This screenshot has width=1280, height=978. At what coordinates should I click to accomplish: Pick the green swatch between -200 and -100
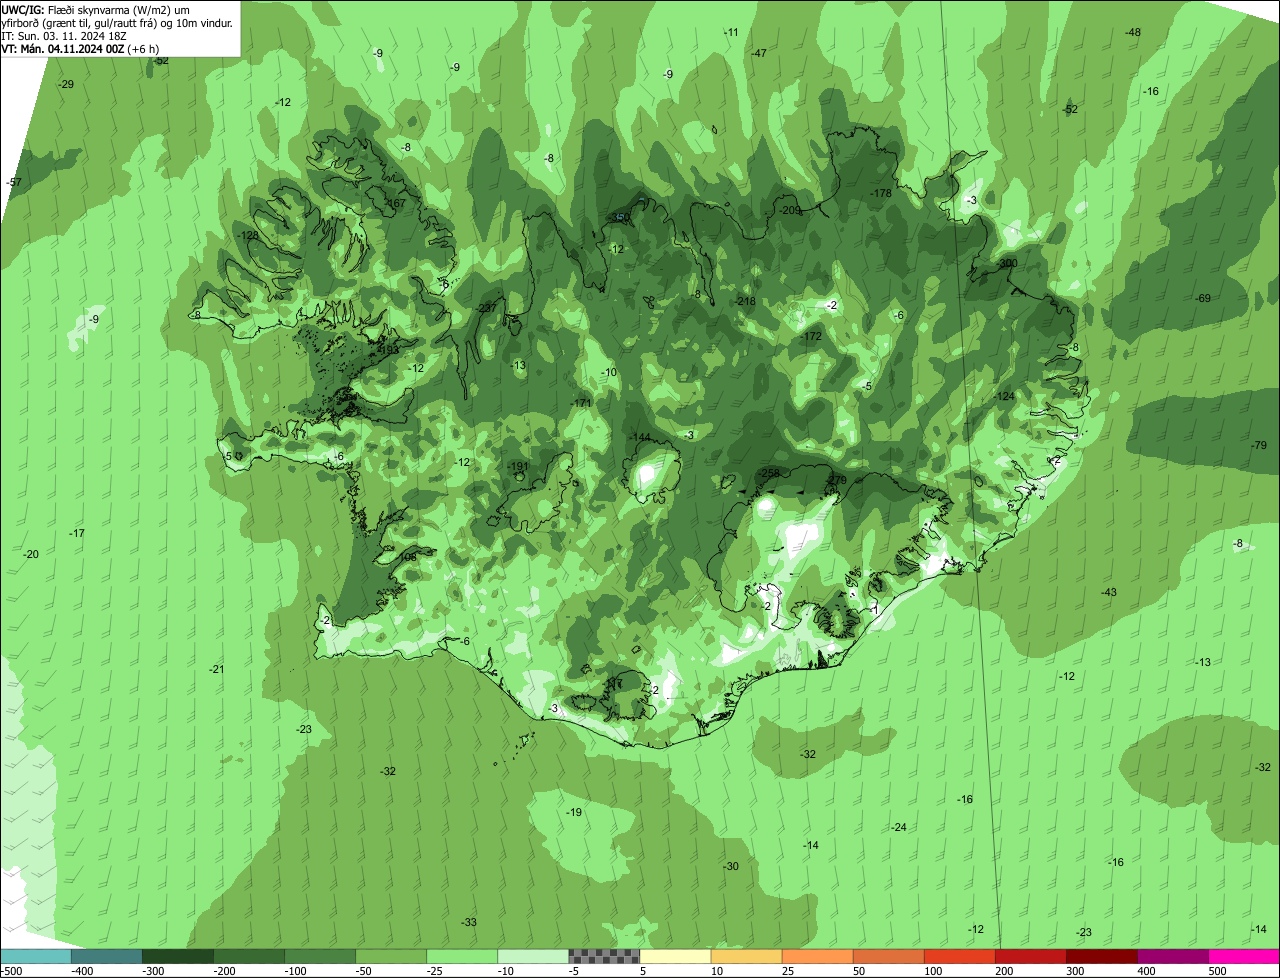[249, 956]
